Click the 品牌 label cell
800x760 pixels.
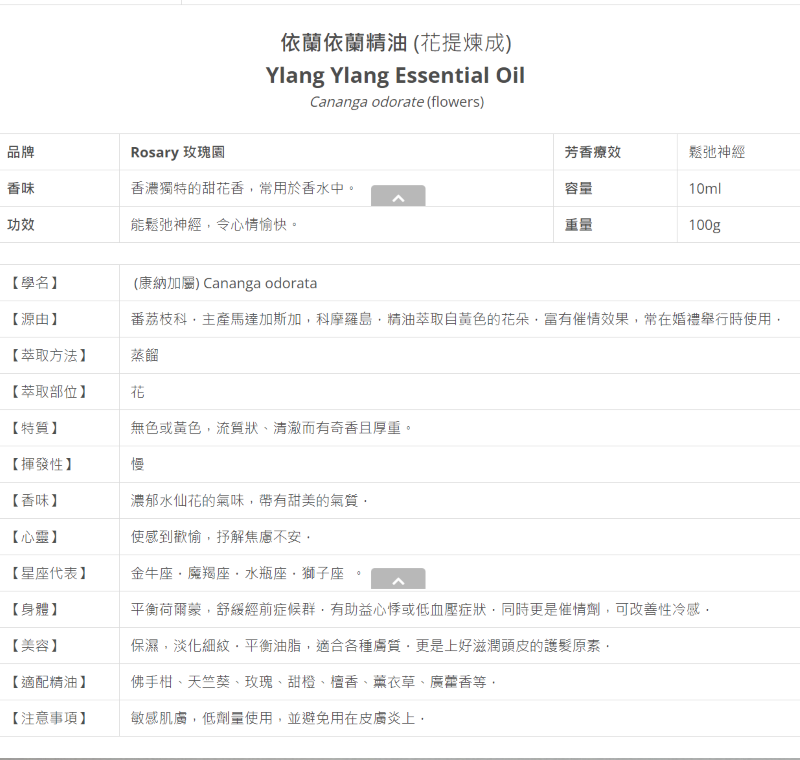21,152
